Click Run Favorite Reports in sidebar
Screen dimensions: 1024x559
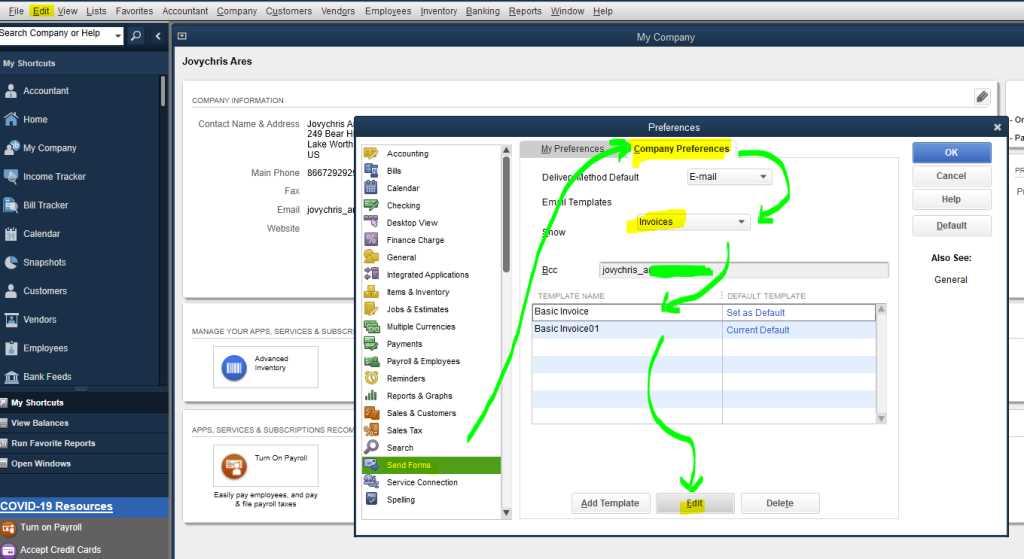coord(53,443)
